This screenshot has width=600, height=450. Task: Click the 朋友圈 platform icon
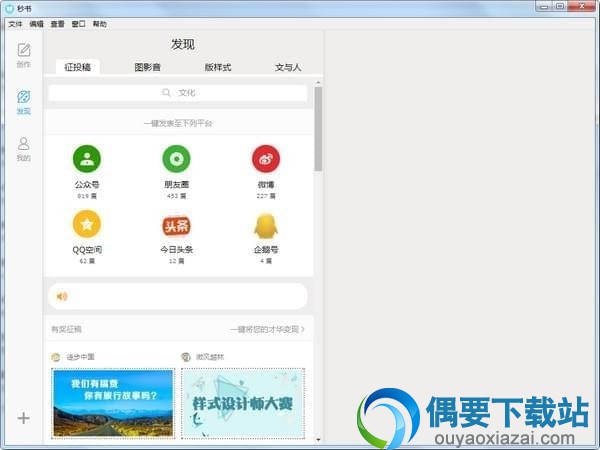[176, 159]
